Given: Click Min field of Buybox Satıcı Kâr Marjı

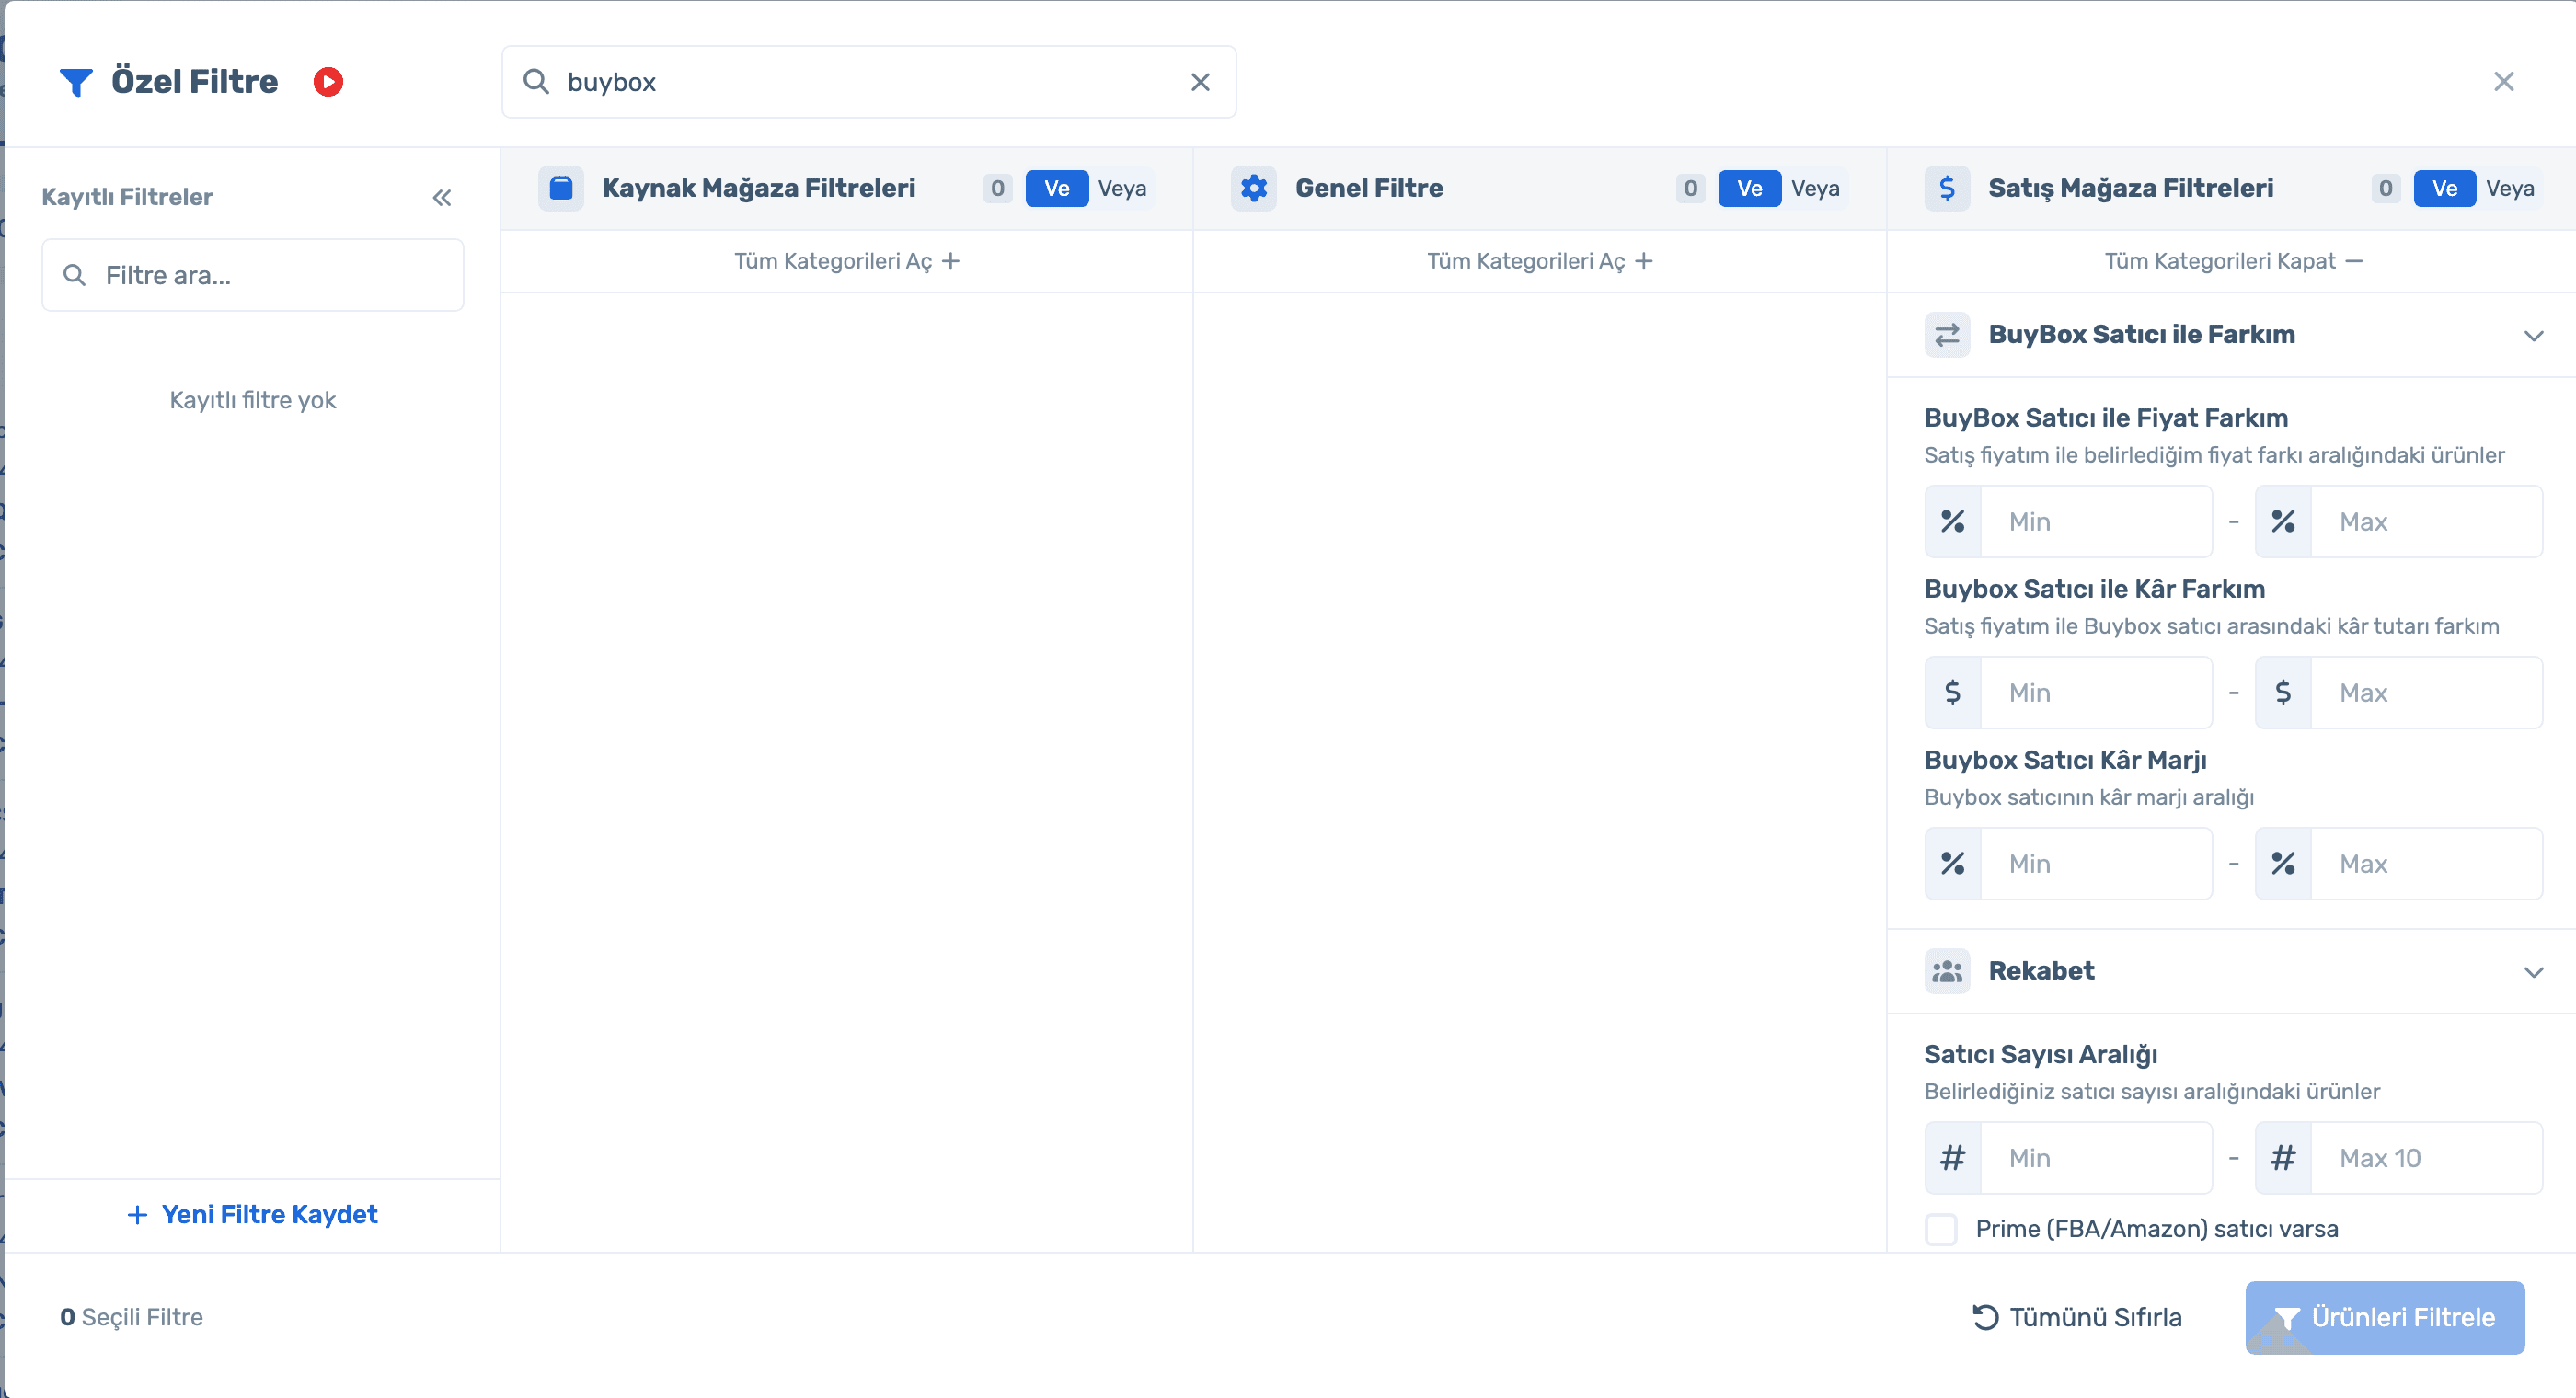Looking at the screenshot, I should tap(2096, 864).
